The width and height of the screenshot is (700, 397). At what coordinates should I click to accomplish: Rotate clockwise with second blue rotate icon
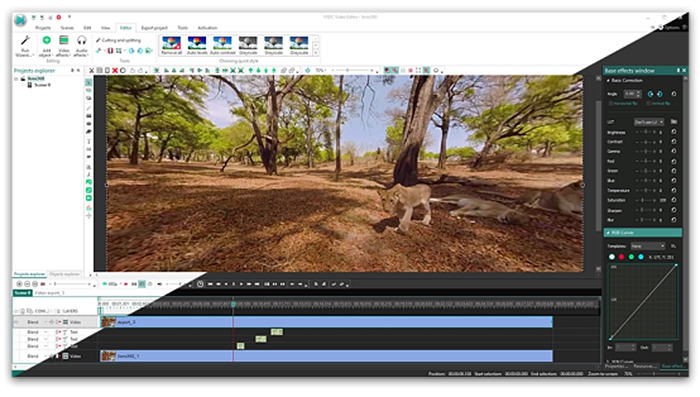coord(660,94)
